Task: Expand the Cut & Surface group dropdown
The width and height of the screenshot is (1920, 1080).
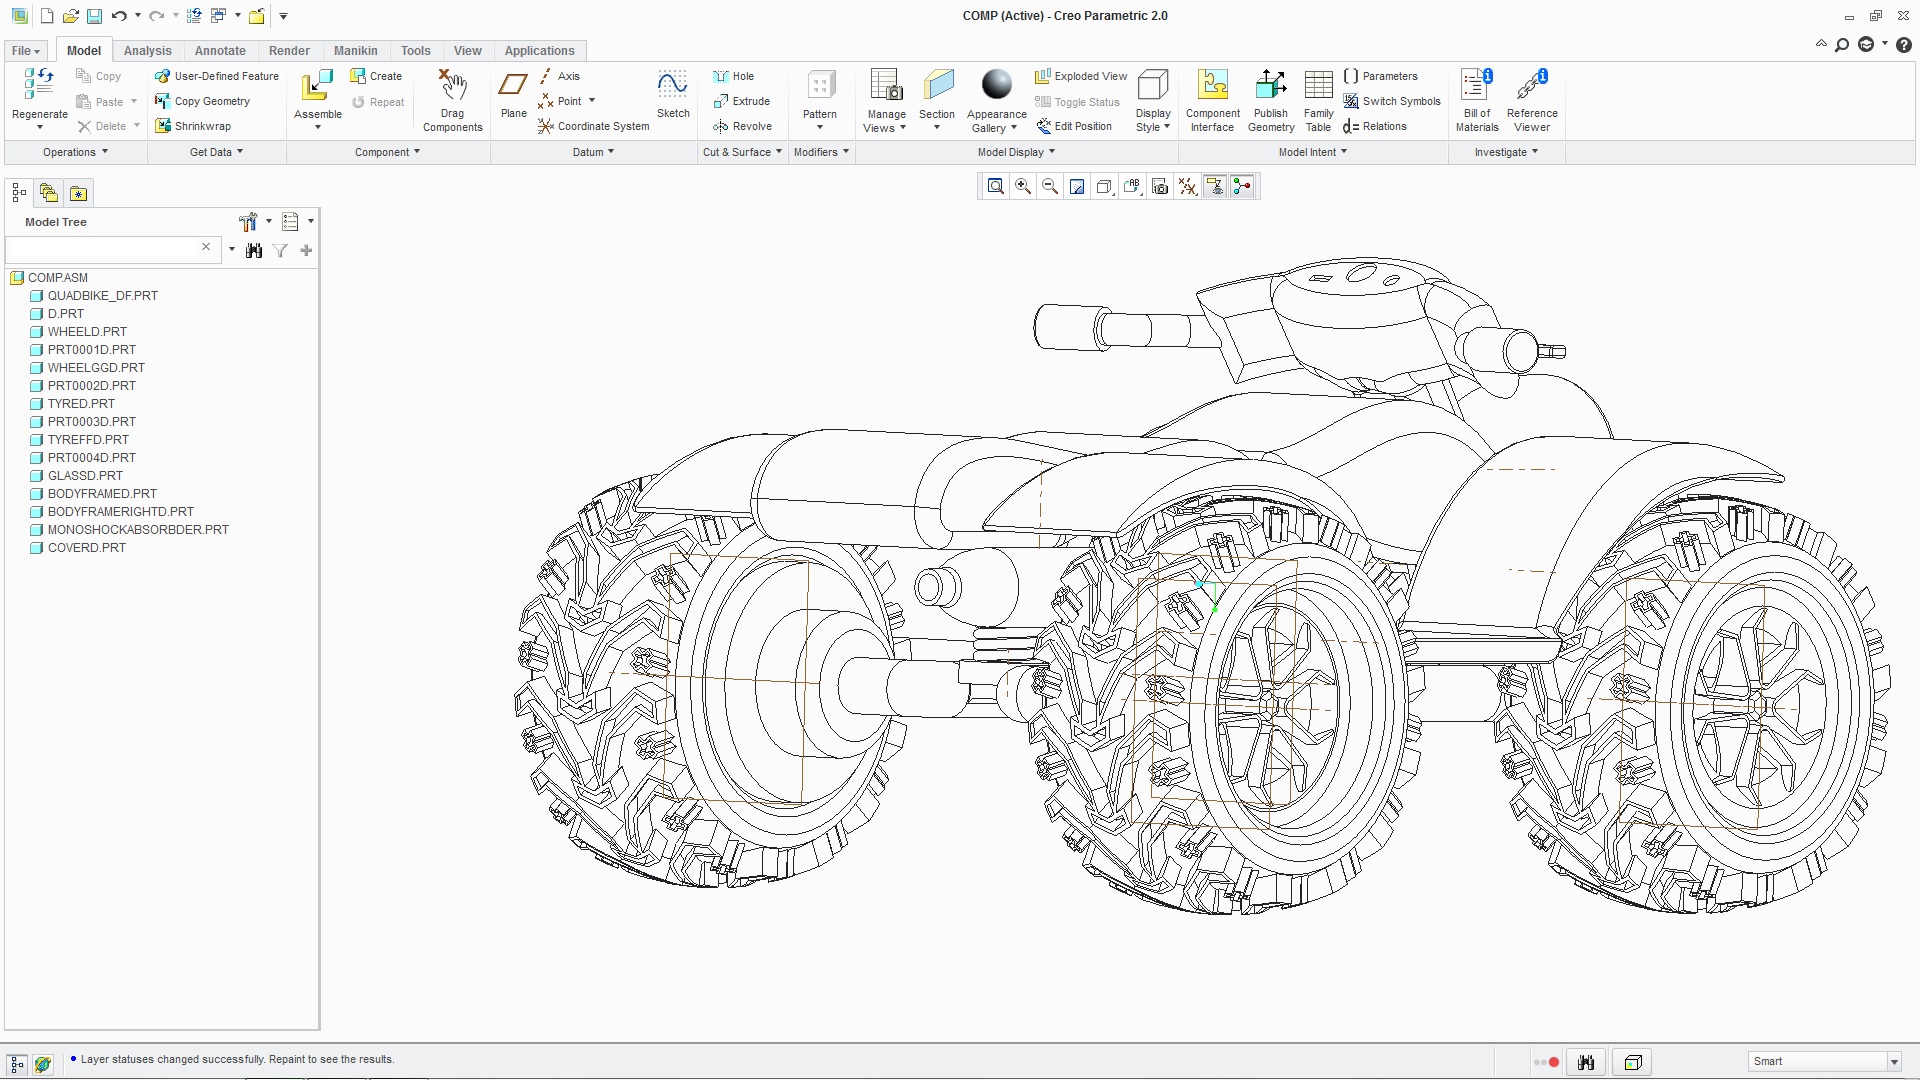Action: coord(742,152)
